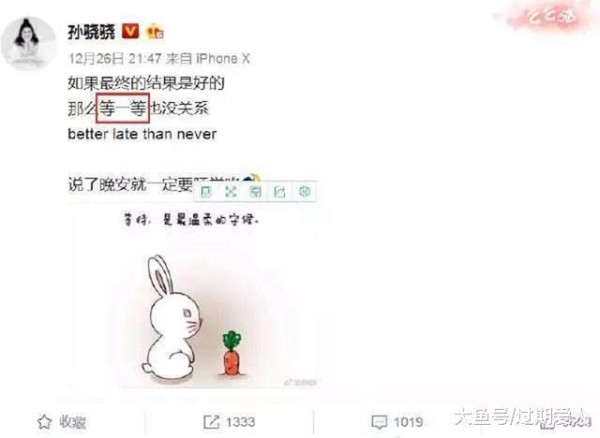Open the post timestamp 12月26日 21:47
This screenshot has height=438, width=600.
pyautogui.click(x=114, y=59)
